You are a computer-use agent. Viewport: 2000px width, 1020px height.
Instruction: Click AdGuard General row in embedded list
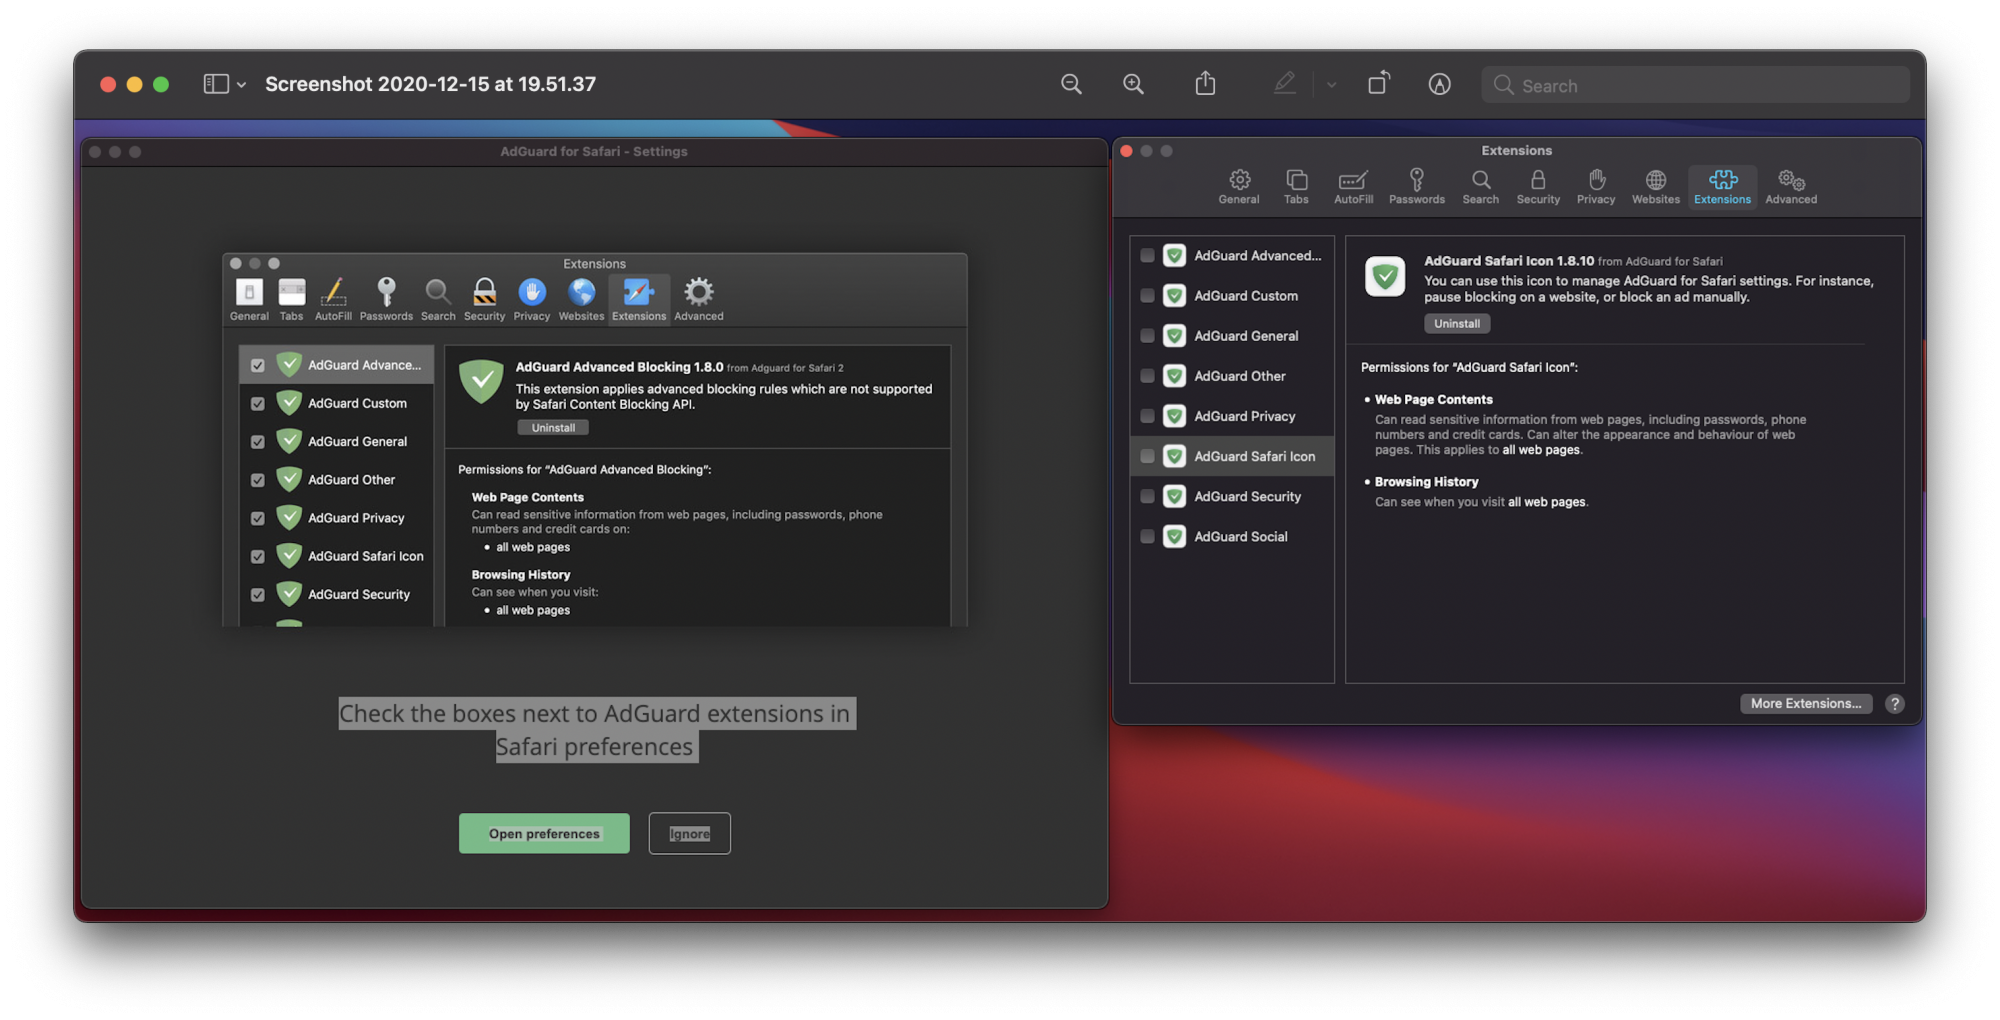coord(337,441)
